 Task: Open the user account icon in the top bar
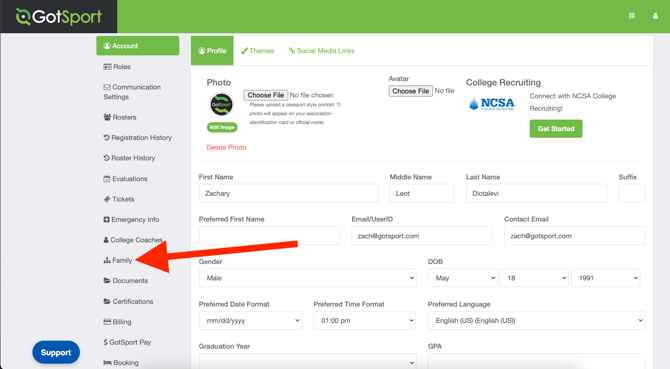[x=655, y=16]
